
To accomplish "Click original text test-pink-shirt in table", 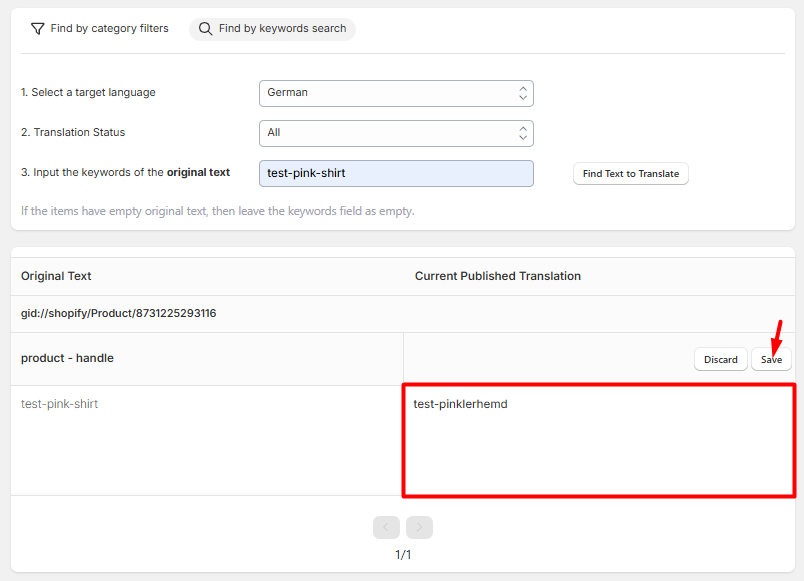I will [59, 404].
